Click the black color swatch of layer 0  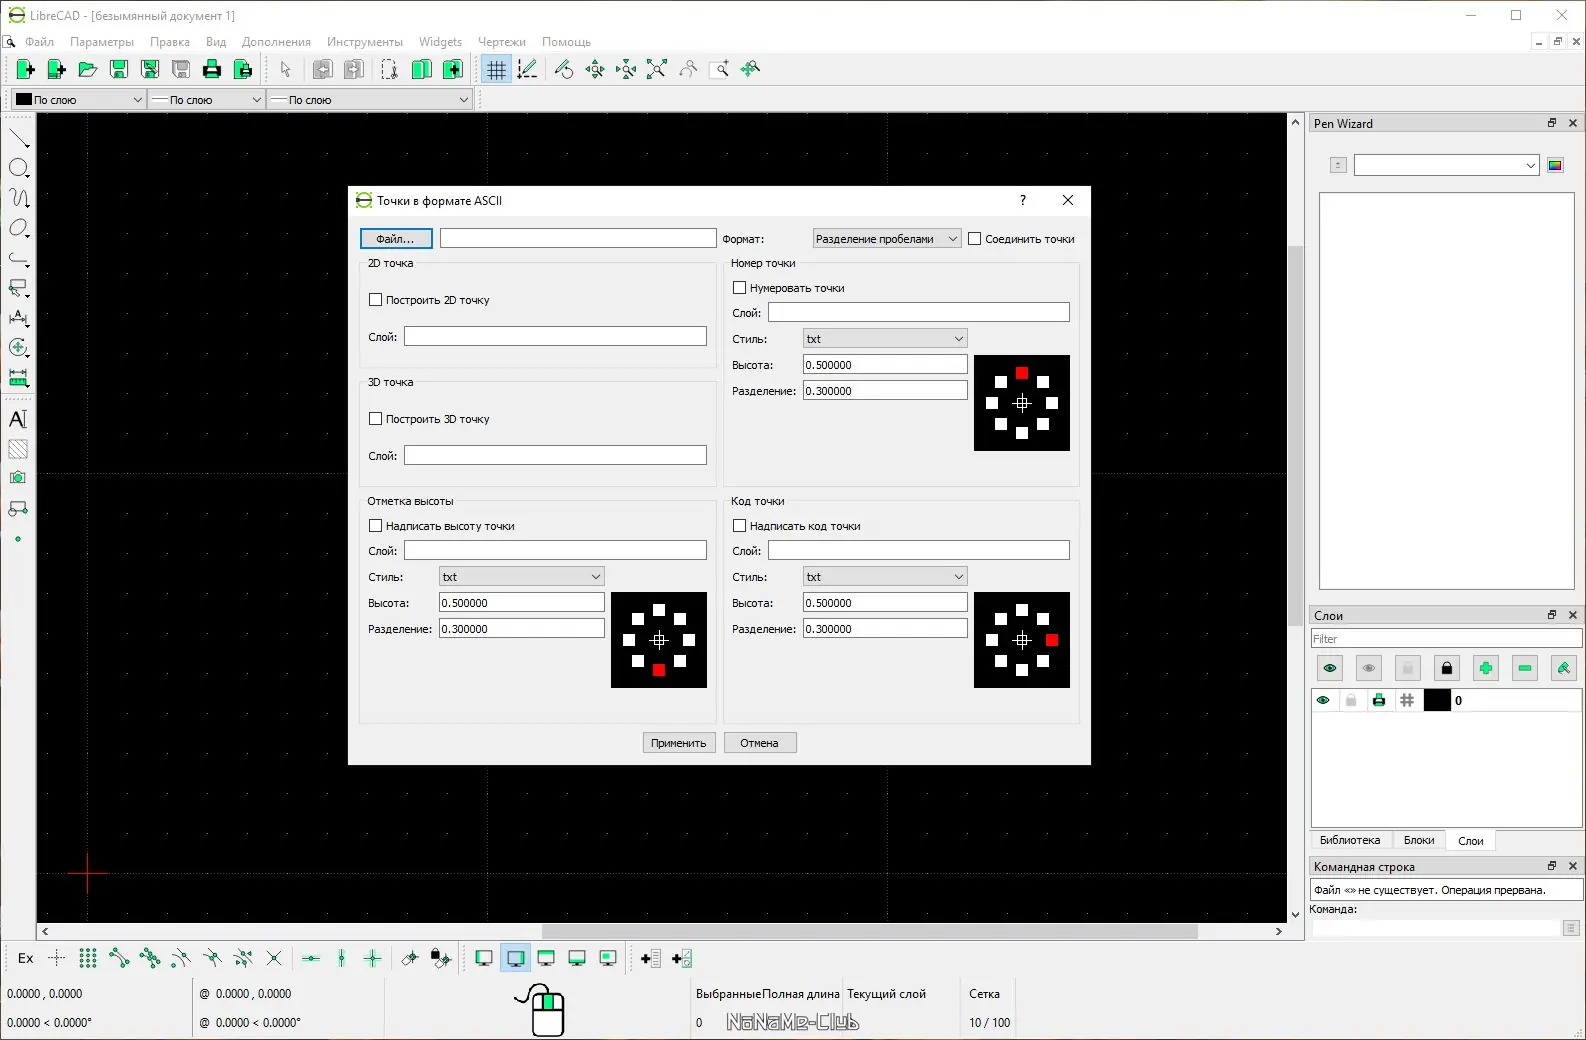1436,700
